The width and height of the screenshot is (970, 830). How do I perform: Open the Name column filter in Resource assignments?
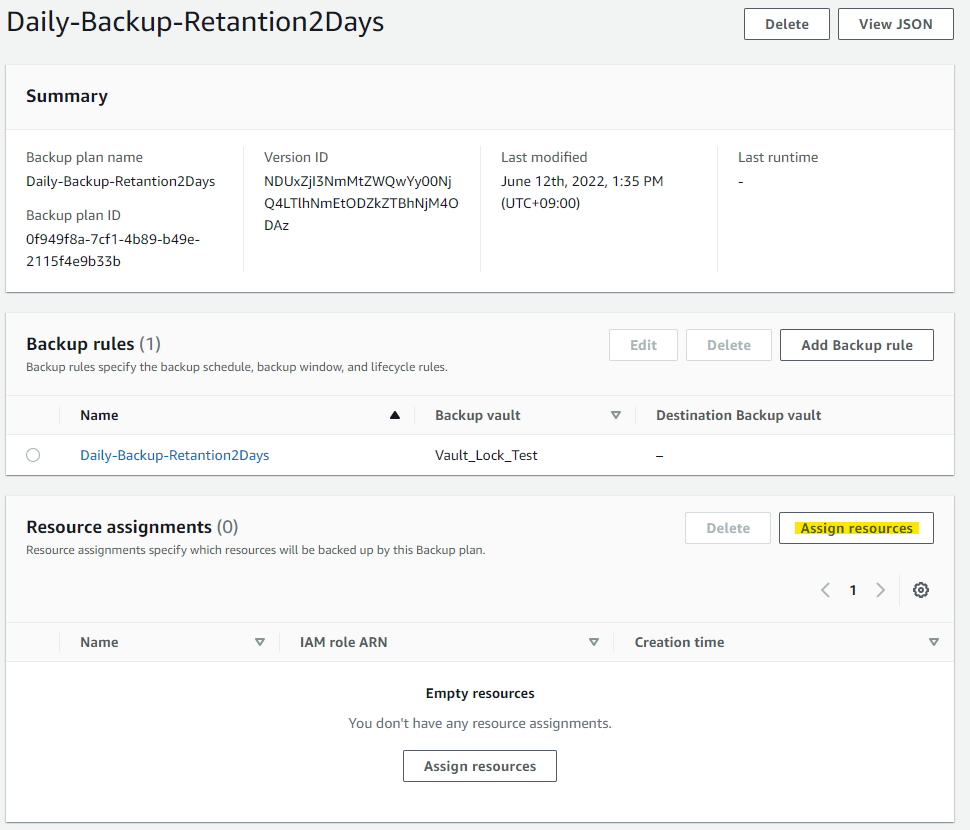[x=260, y=642]
